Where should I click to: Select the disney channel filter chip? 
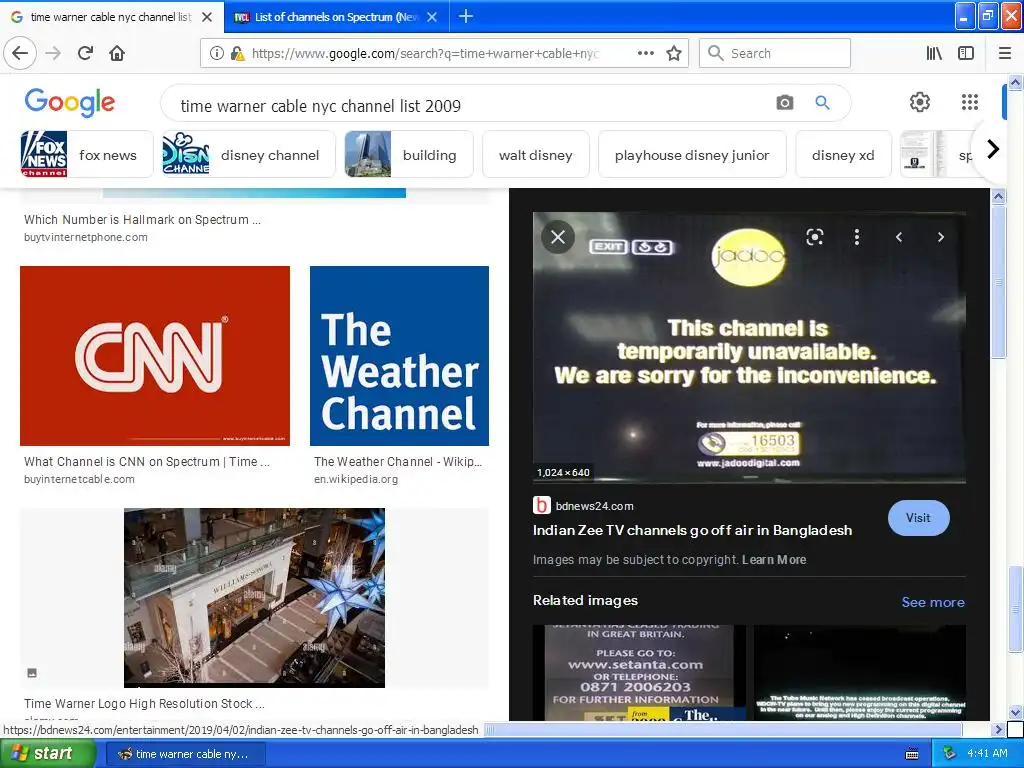249,155
